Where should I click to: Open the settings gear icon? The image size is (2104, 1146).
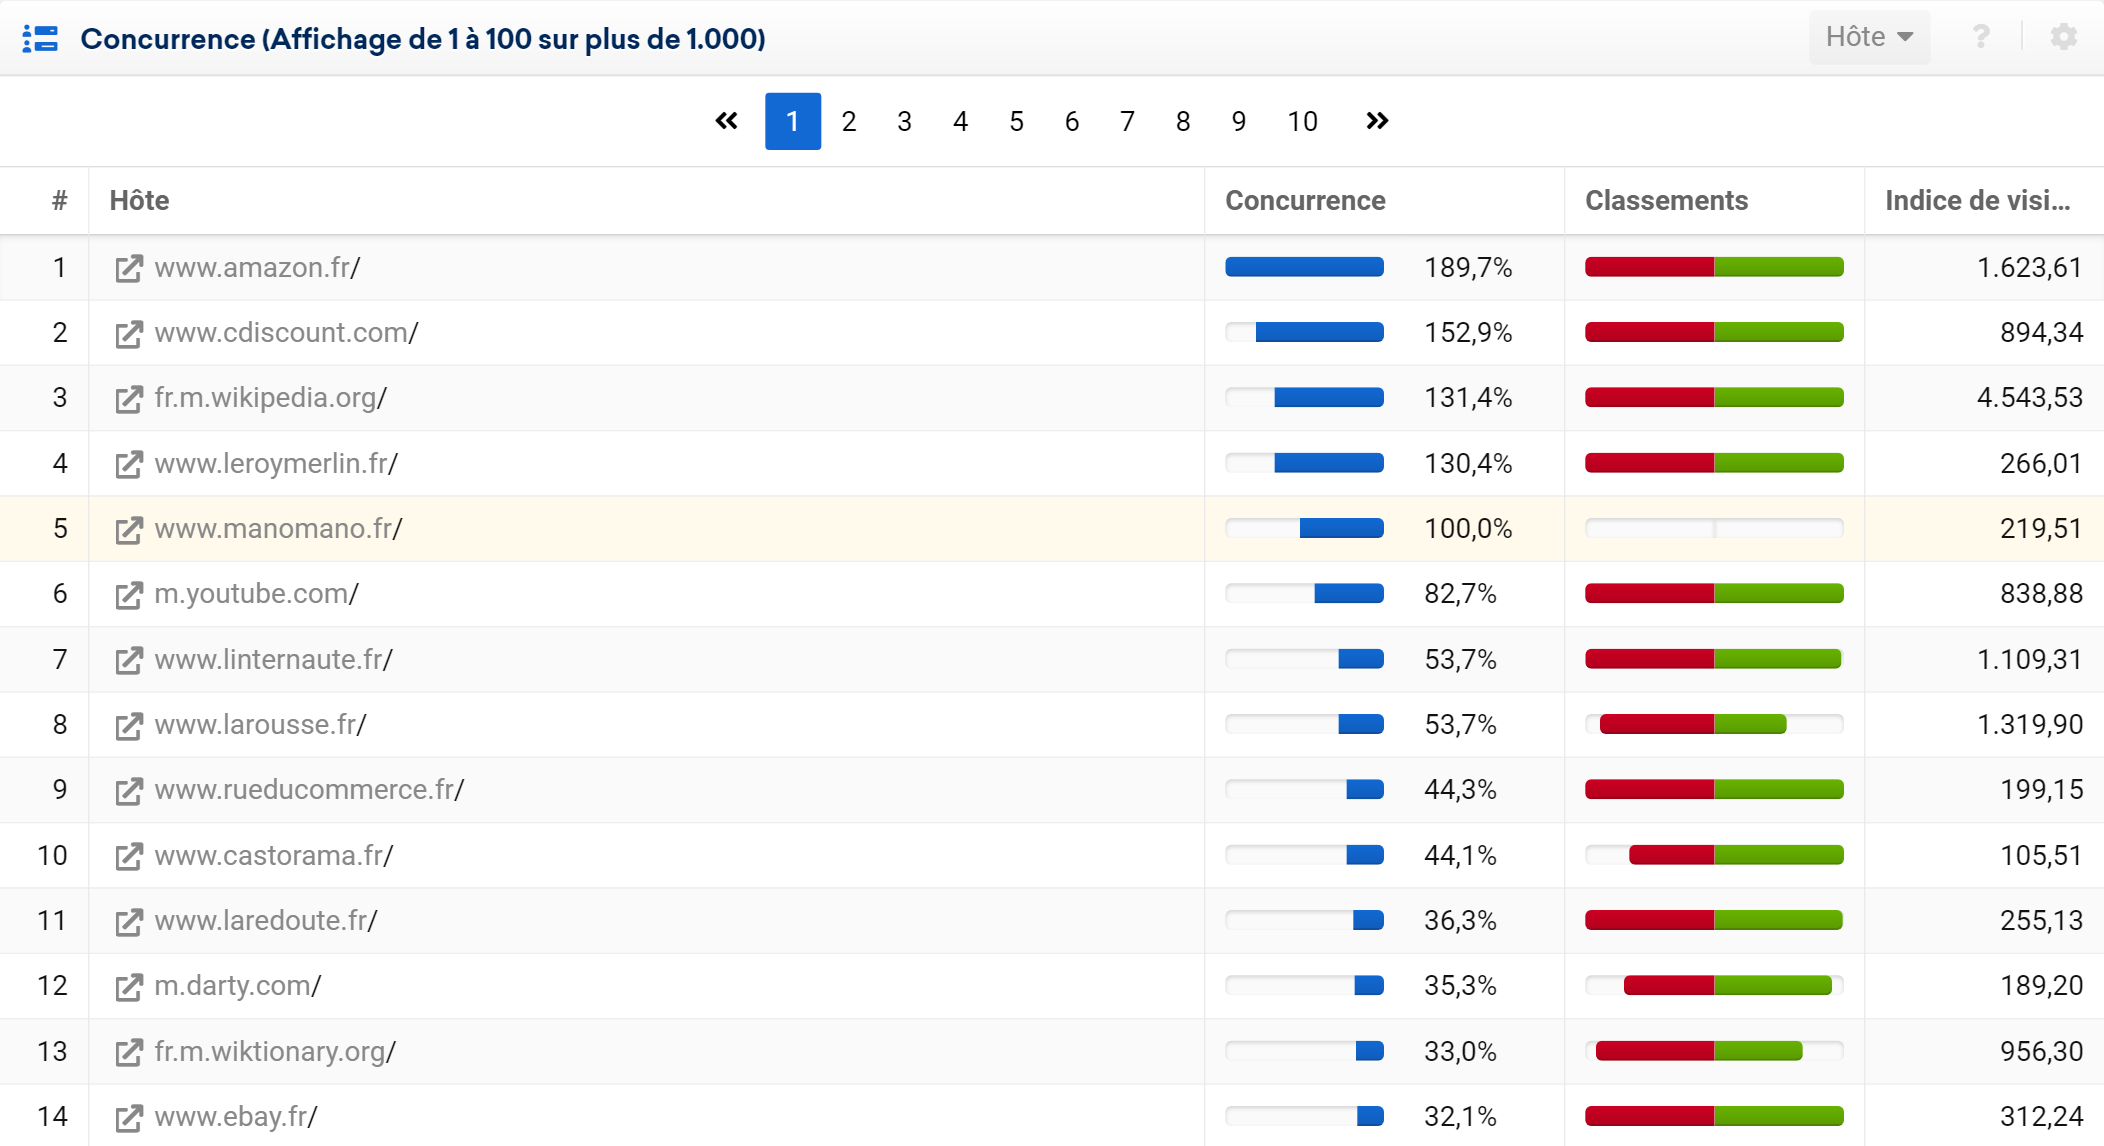point(2063,37)
